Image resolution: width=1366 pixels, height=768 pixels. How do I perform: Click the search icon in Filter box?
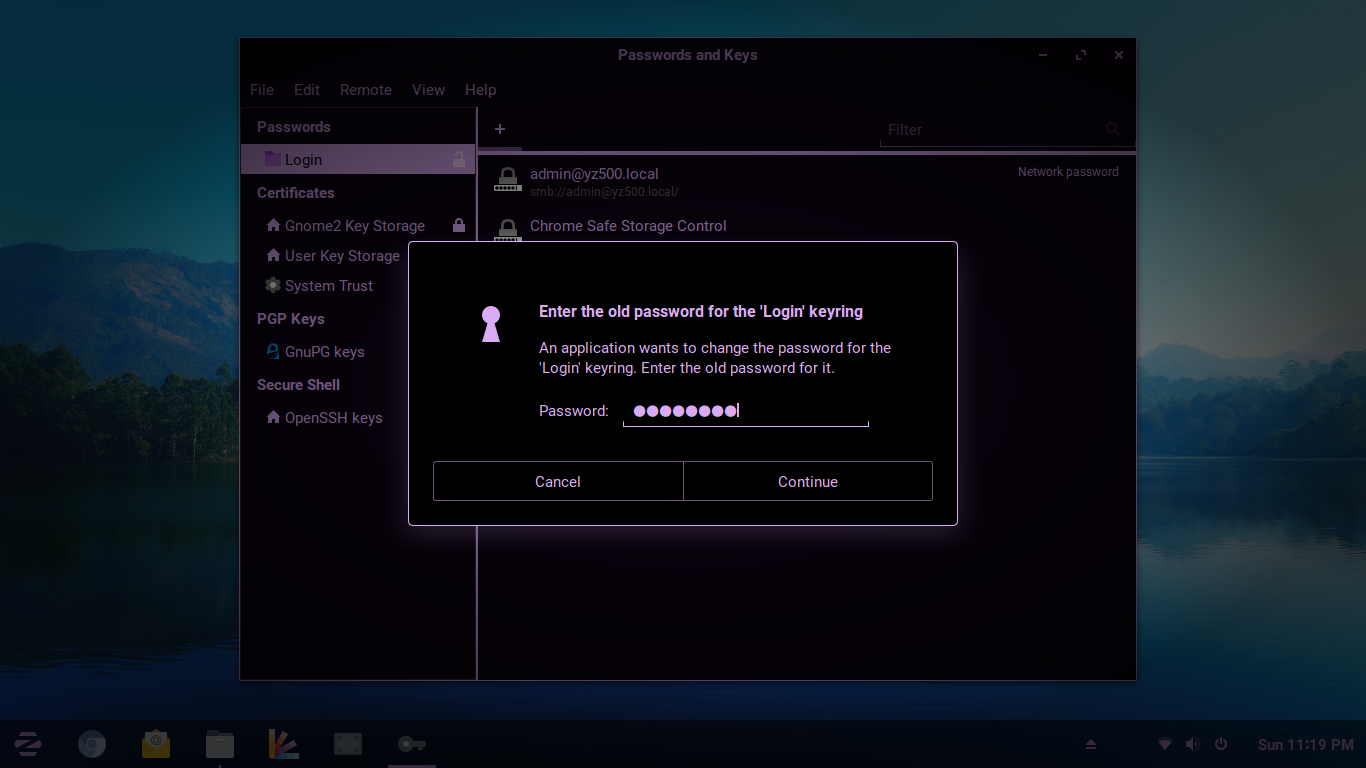[x=1112, y=129]
